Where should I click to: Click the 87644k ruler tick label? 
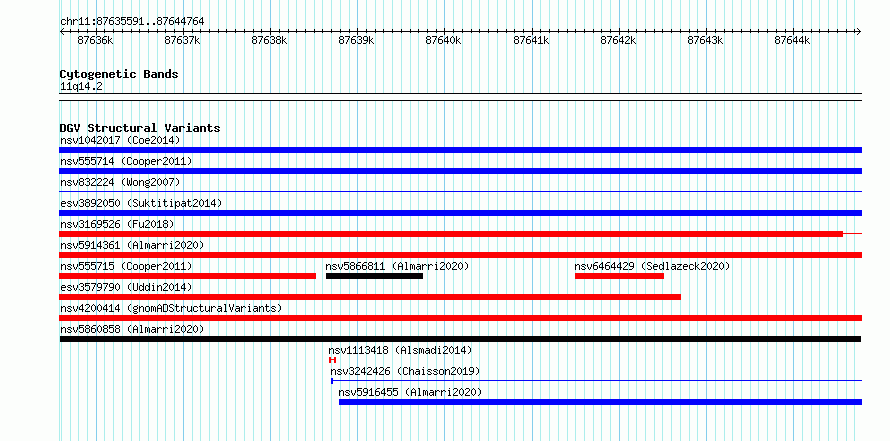(792, 40)
